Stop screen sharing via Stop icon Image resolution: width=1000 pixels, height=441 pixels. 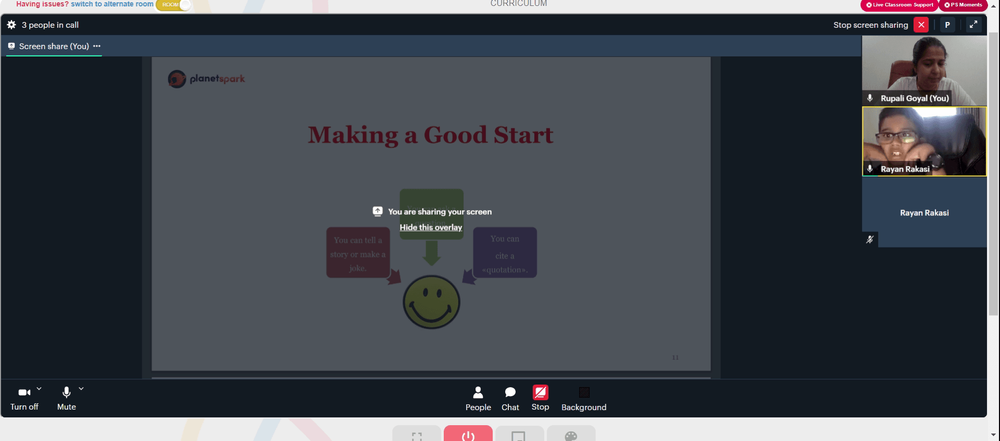pyautogui.click(x=540, y=399)
